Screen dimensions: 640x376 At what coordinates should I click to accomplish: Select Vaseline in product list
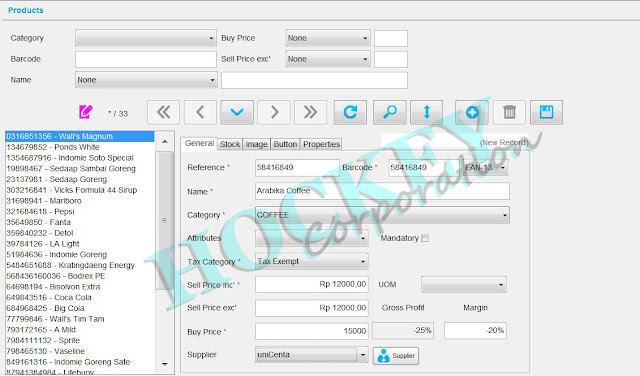pyautogui.click(x=80, y=352)
